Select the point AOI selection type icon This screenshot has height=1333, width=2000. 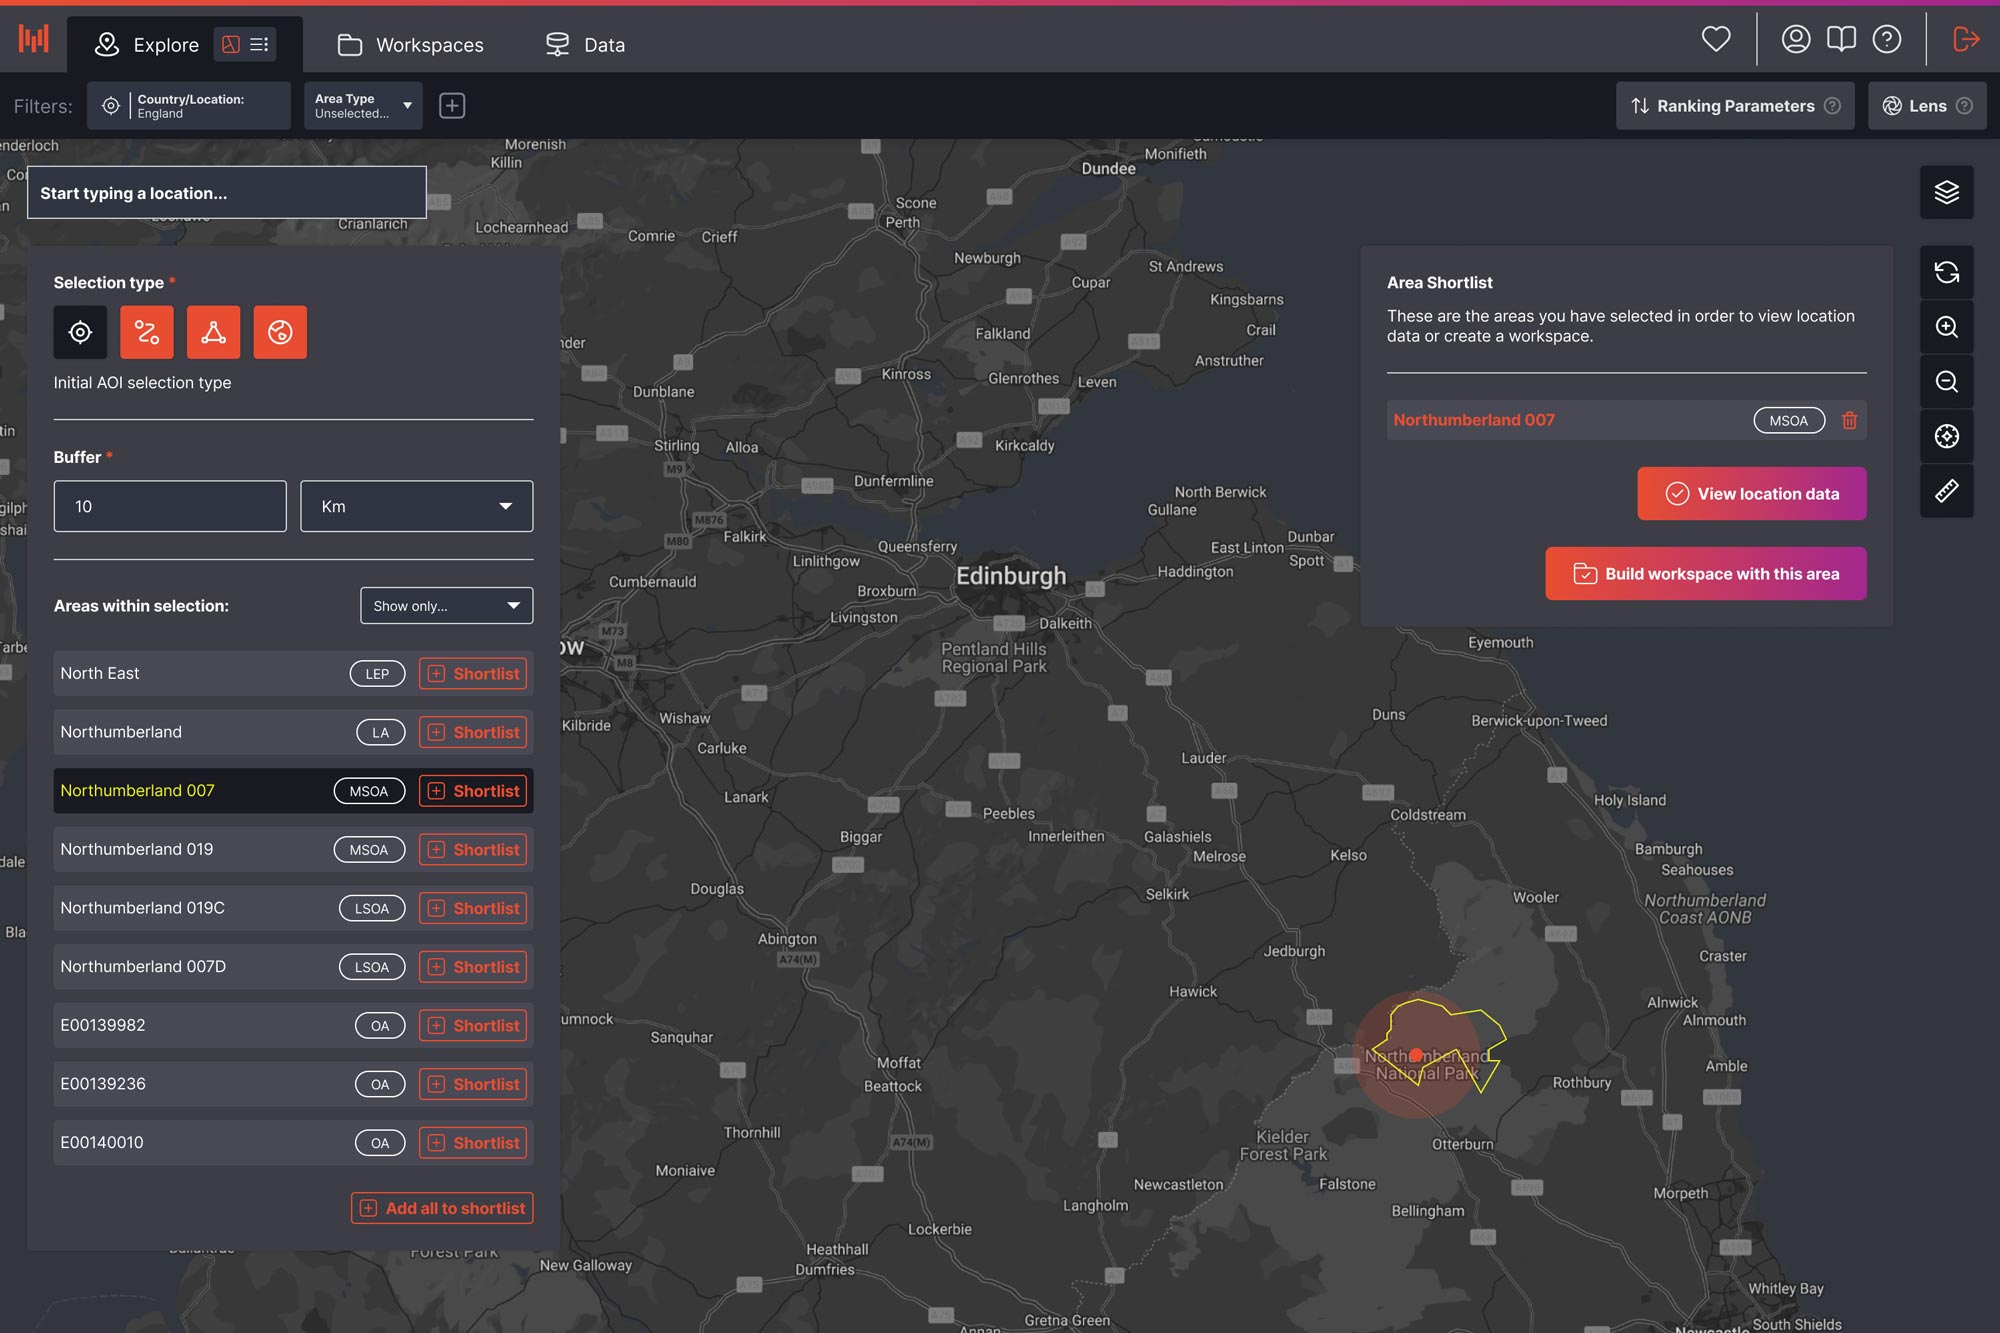[x=80, y=332]
